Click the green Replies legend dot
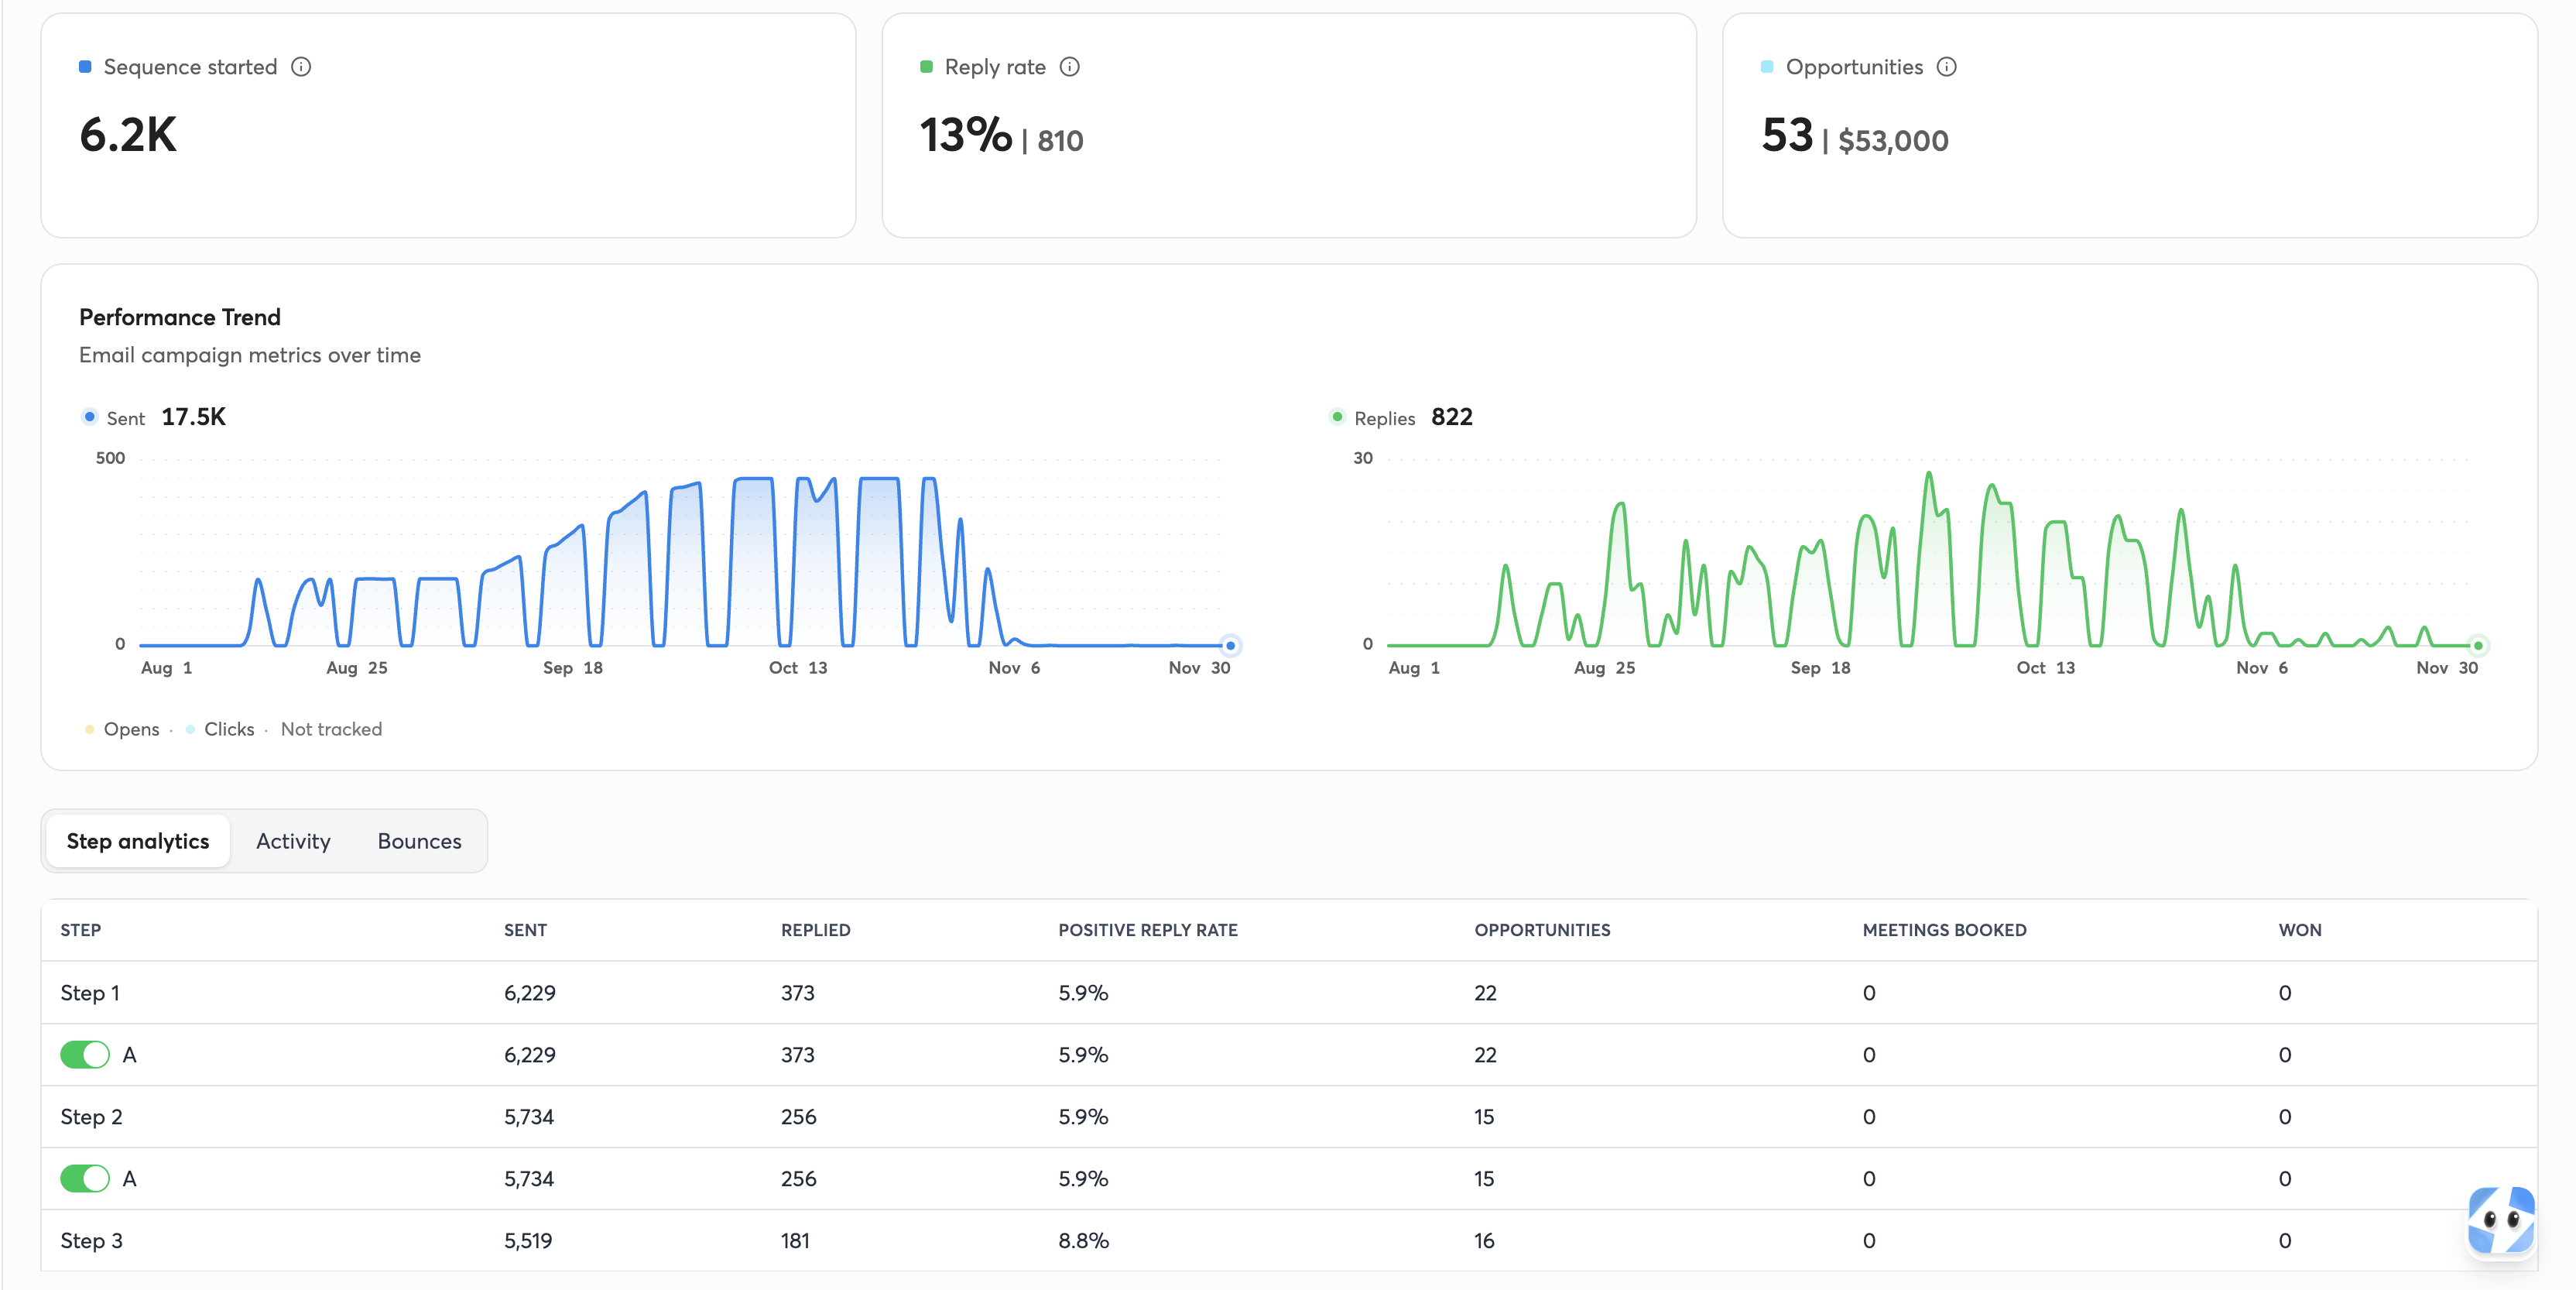The width and height of the screenshot is (2576, 1290). click(1337, 417)
